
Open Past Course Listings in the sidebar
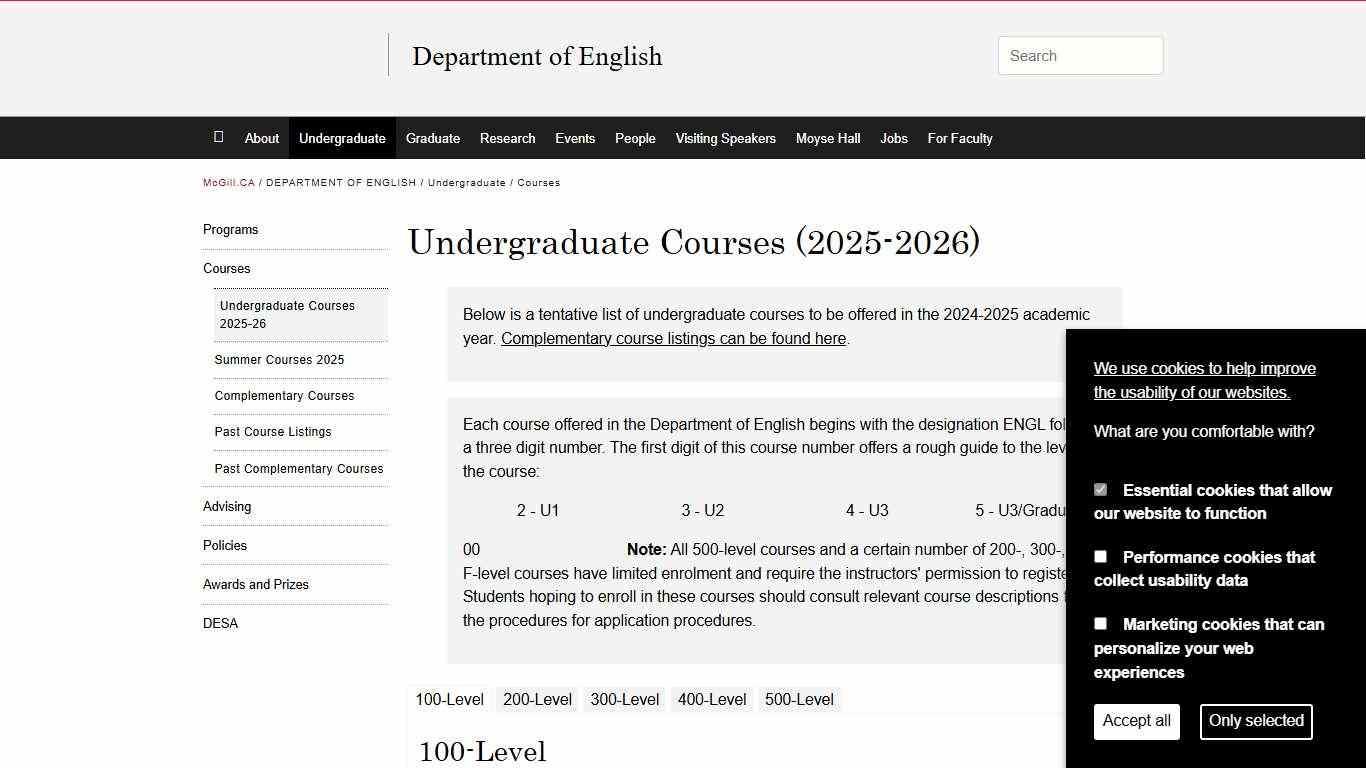[273, 431]
